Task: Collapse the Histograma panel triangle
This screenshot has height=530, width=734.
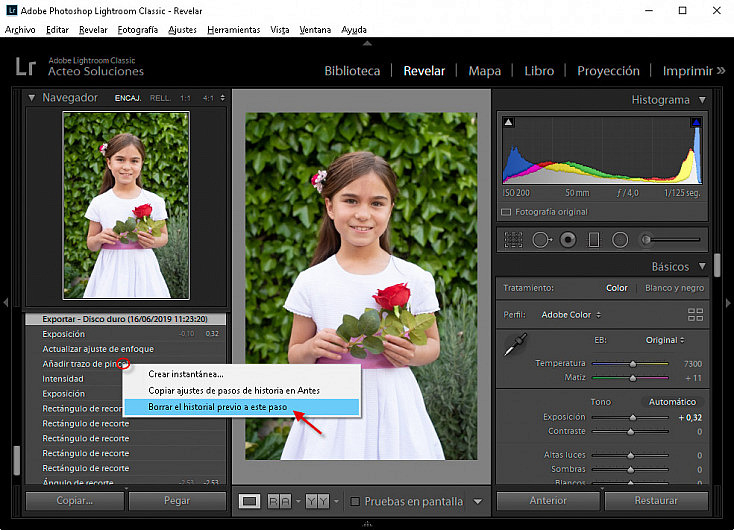Action: click(x=702, y=100)
